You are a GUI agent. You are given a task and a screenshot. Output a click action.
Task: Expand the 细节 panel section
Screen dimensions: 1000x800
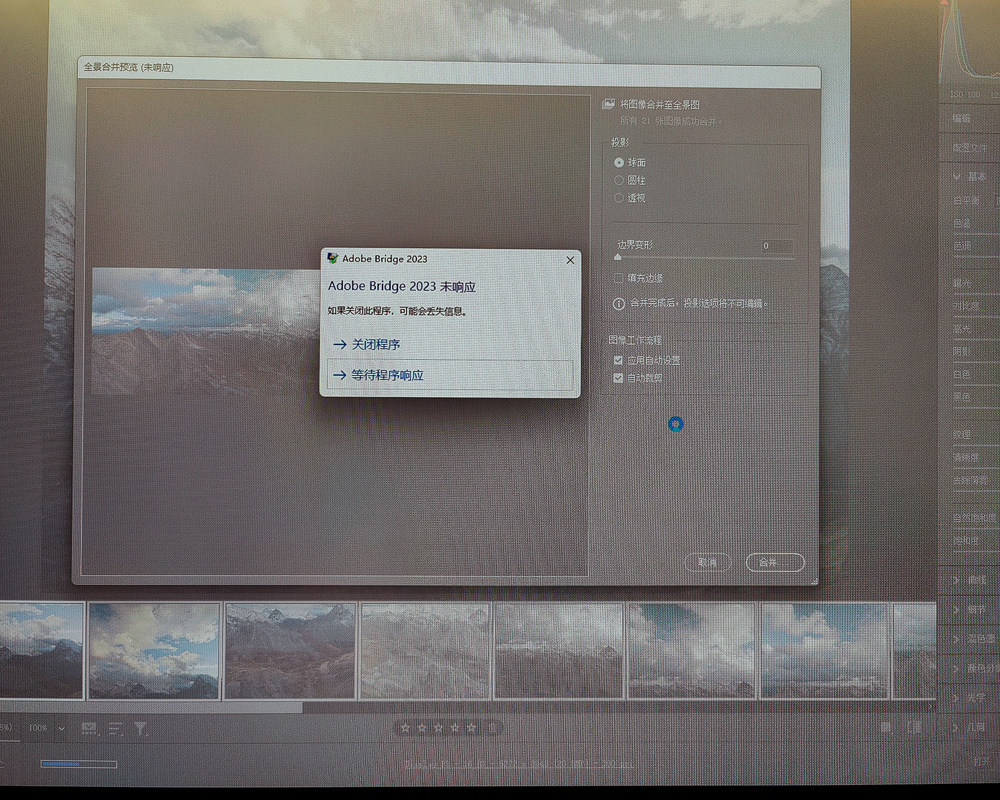(x=957, y=610)
